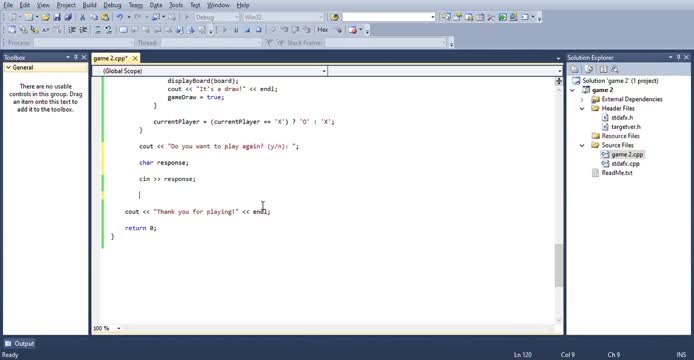Open the Debug configuration dropdown
Screen dimensions: 694x360
[x=217, y=17]
